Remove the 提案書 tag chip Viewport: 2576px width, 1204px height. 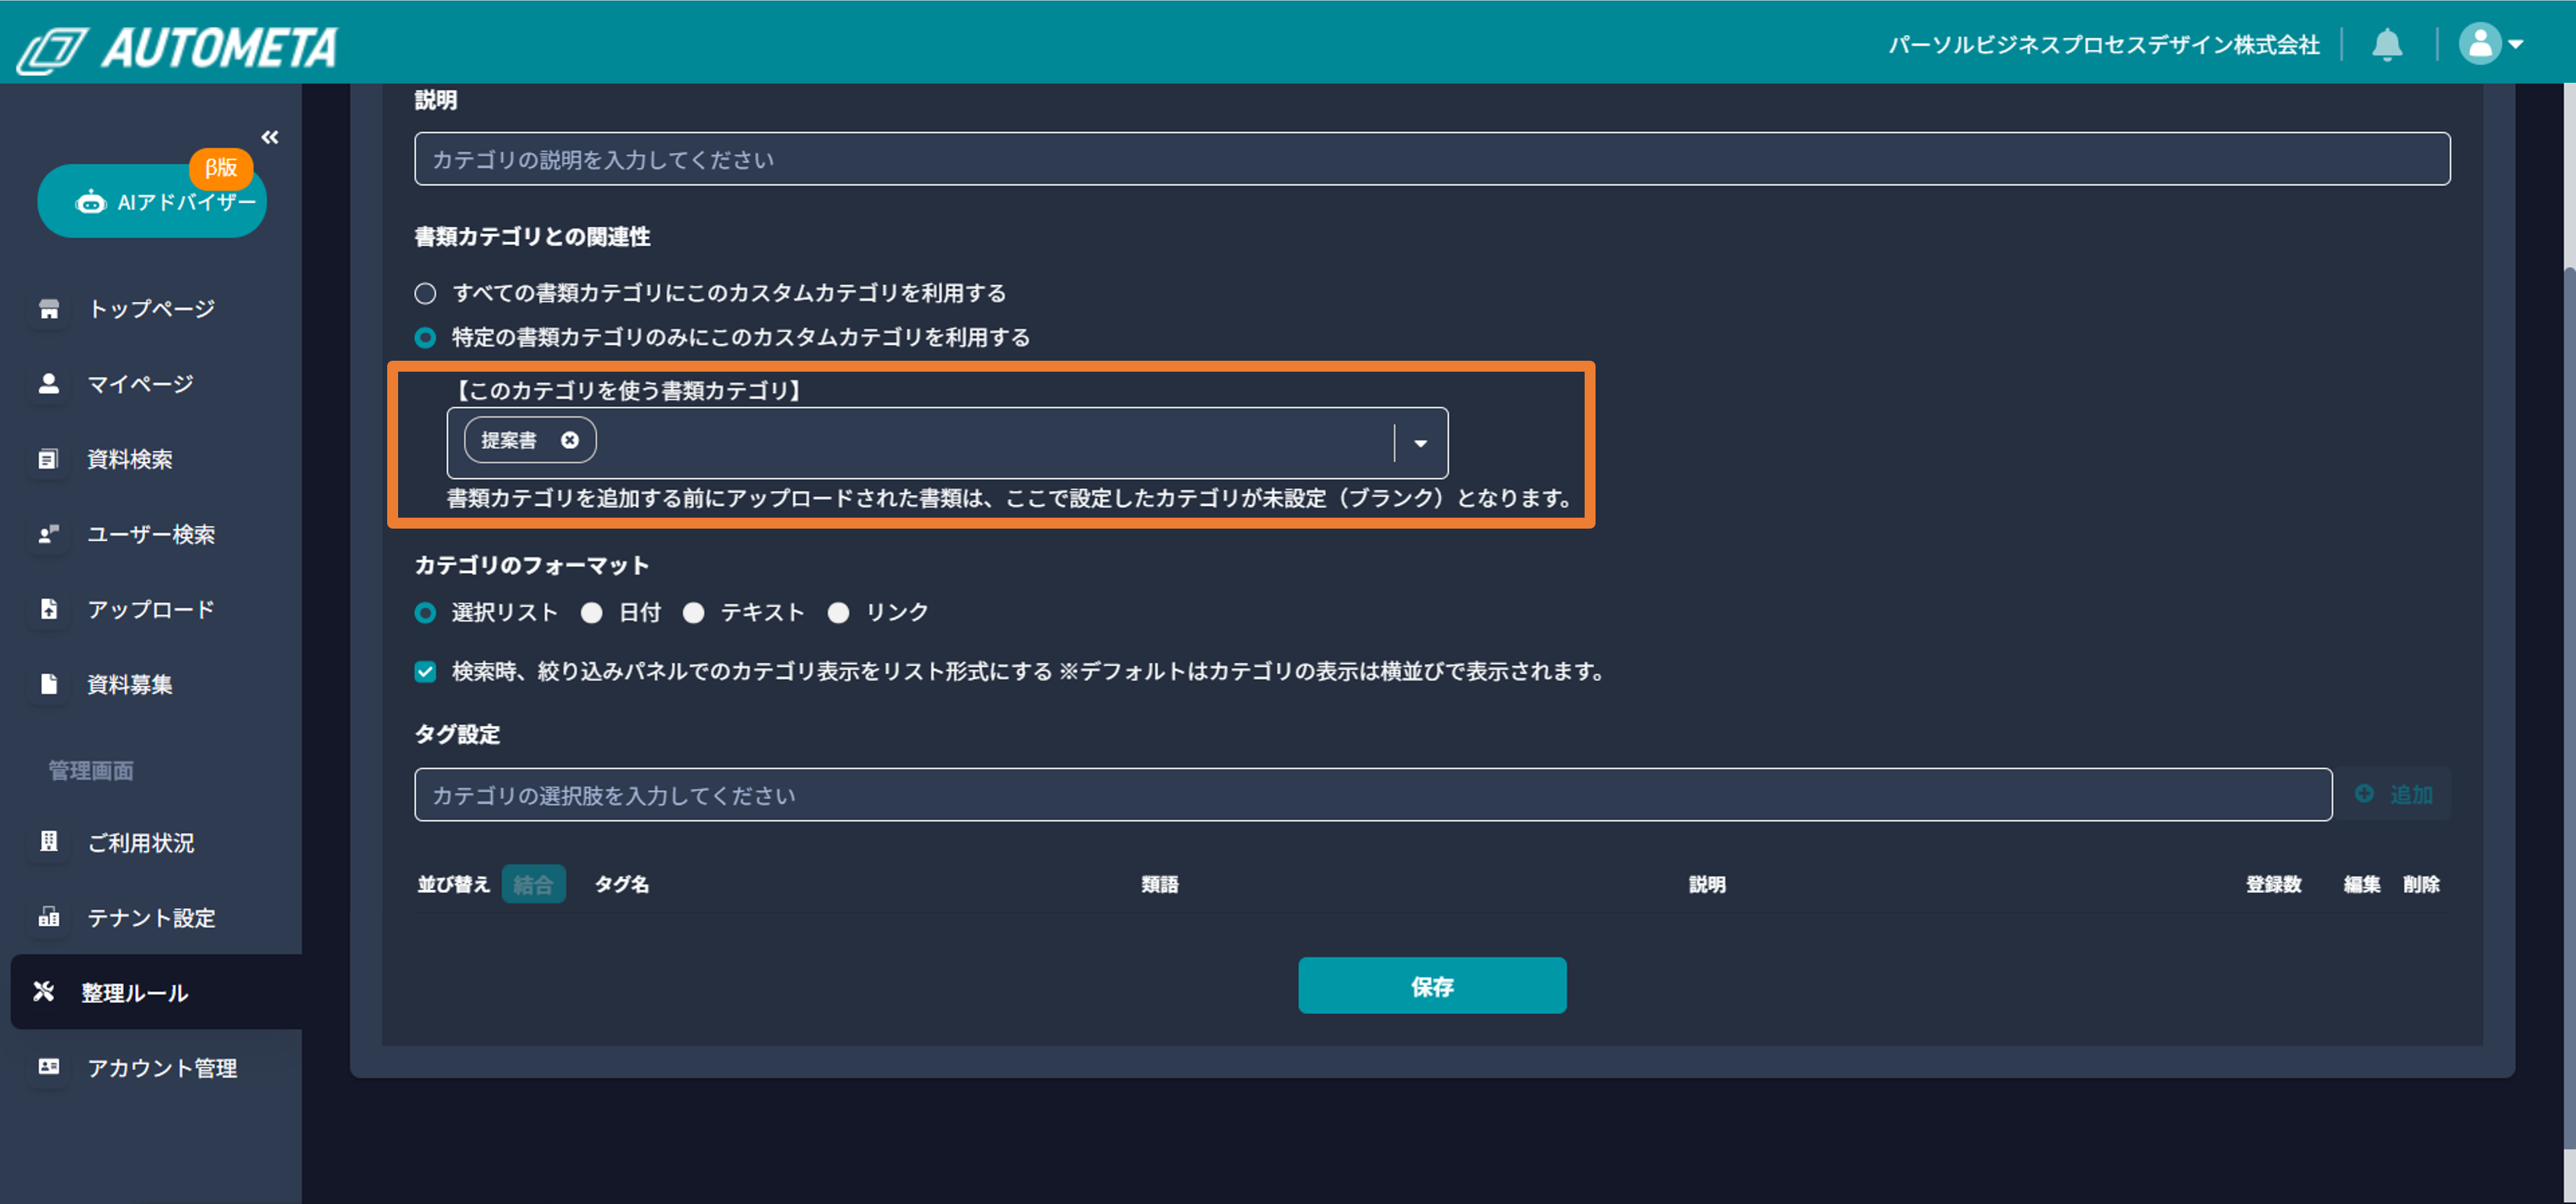570,440
